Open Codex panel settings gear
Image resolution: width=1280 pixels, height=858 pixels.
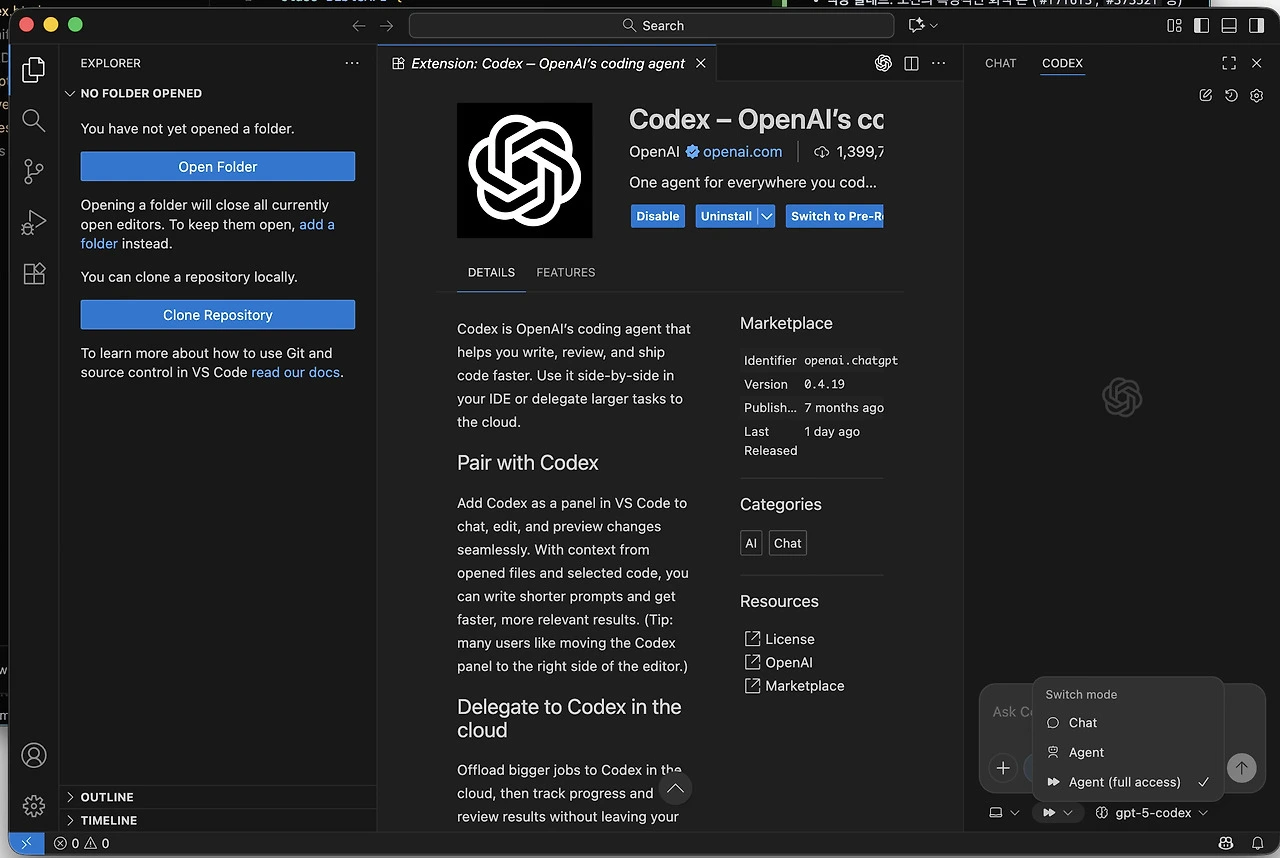pos(1257,95)
